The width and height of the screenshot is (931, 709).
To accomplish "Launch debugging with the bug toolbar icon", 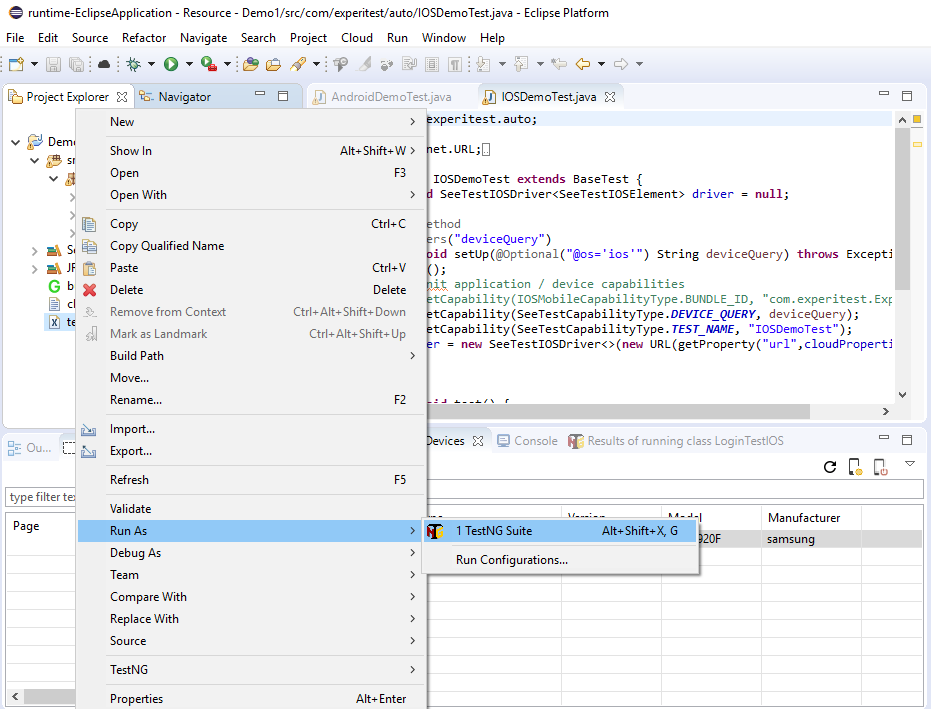I will tap(134, 63).
